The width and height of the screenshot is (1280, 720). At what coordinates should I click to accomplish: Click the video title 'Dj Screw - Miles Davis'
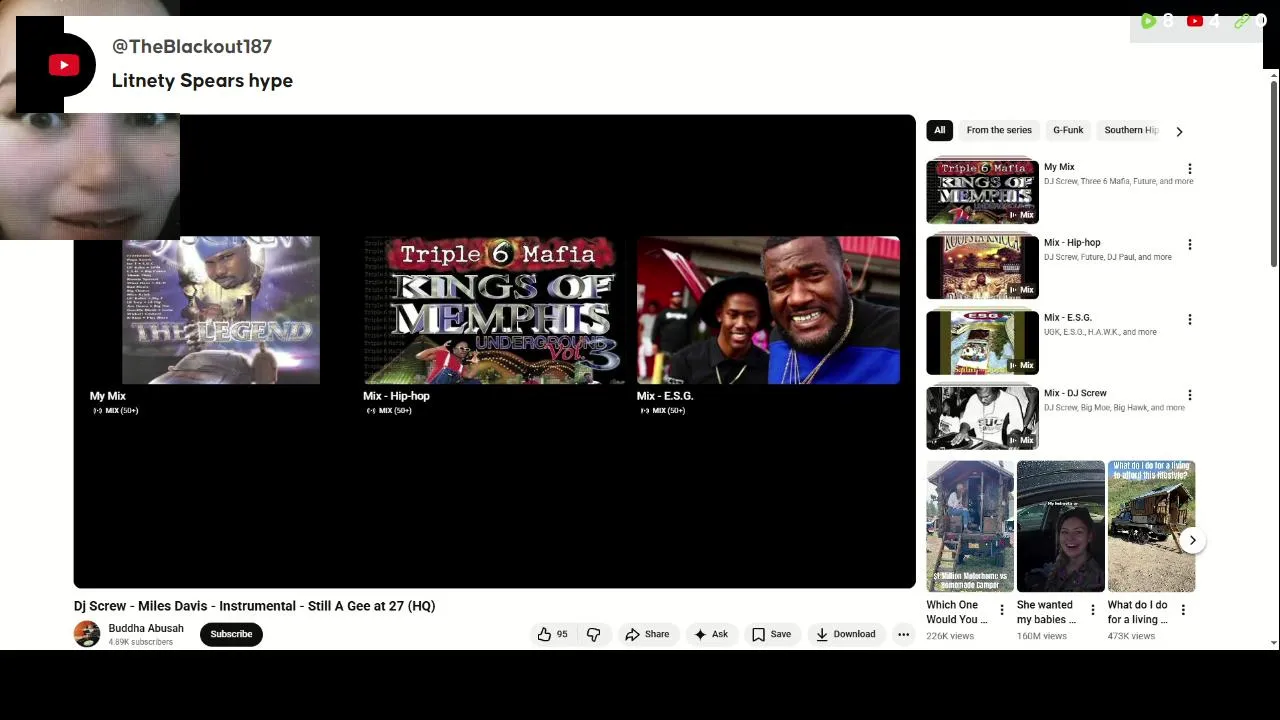(x=254, y=606)
